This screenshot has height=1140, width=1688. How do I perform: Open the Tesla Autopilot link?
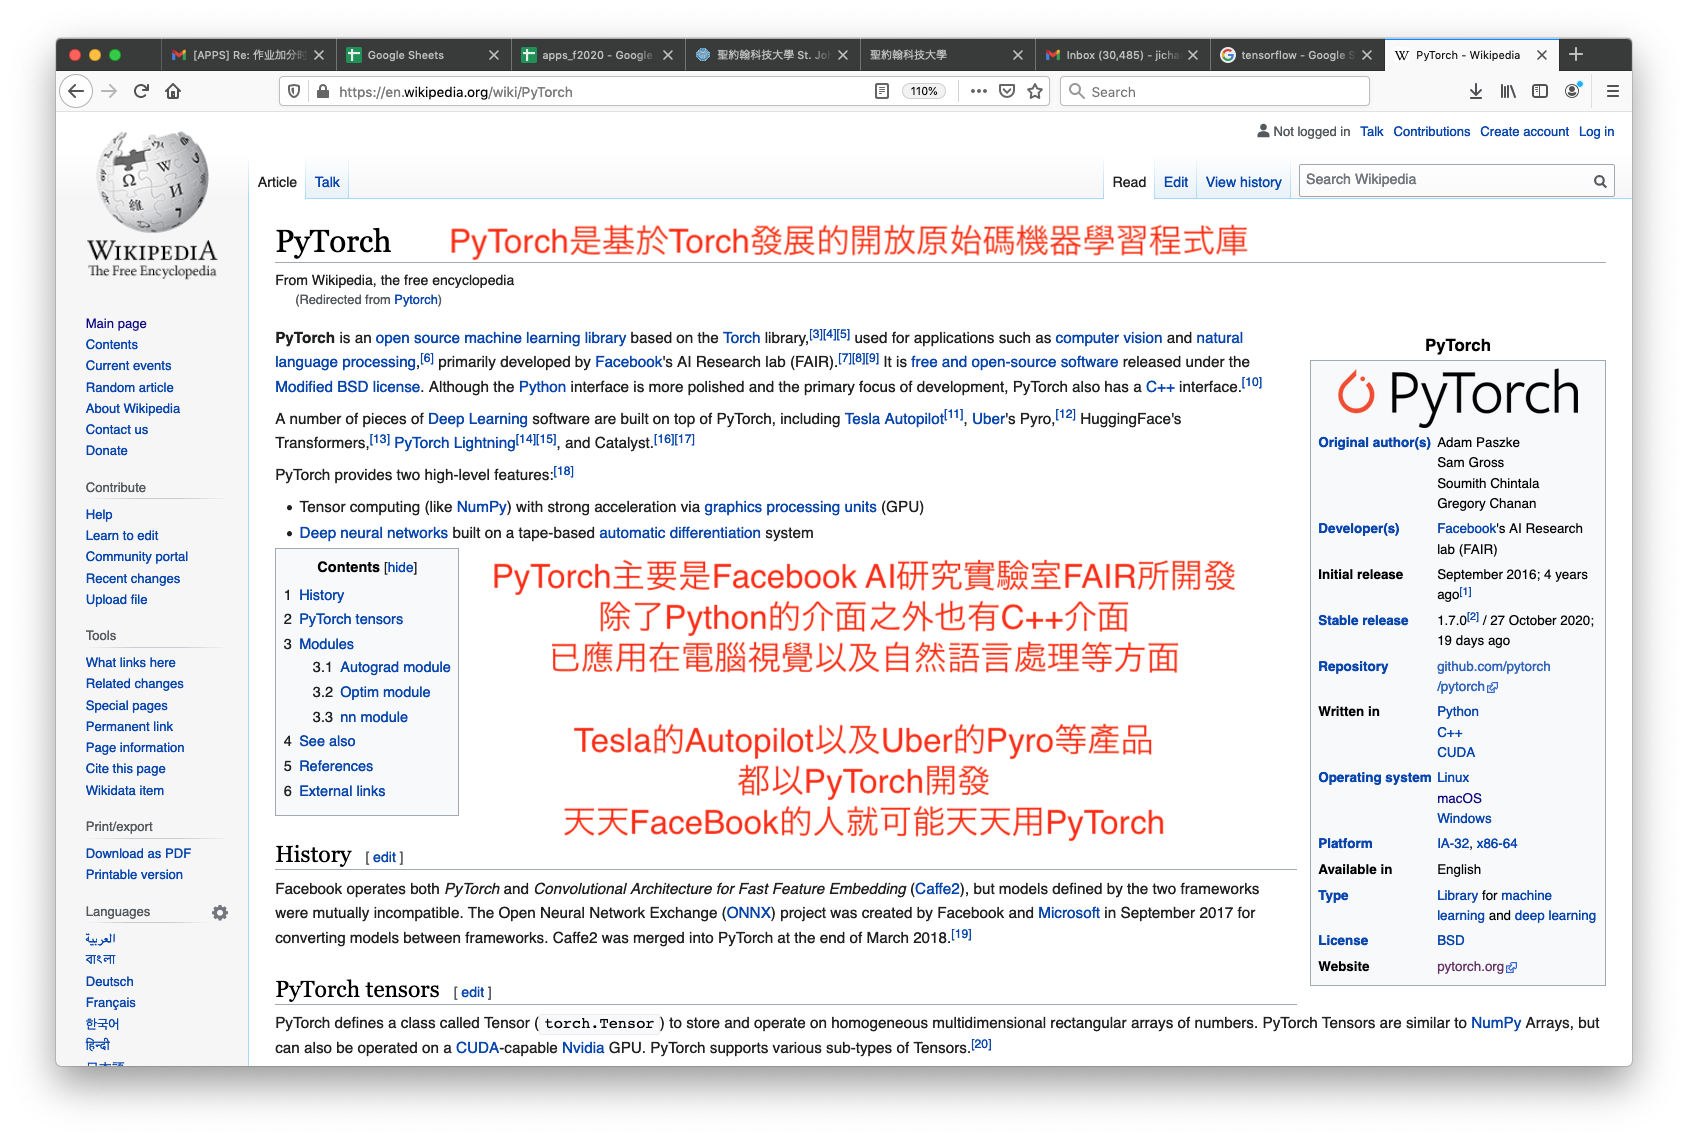(x=894, y=419)
